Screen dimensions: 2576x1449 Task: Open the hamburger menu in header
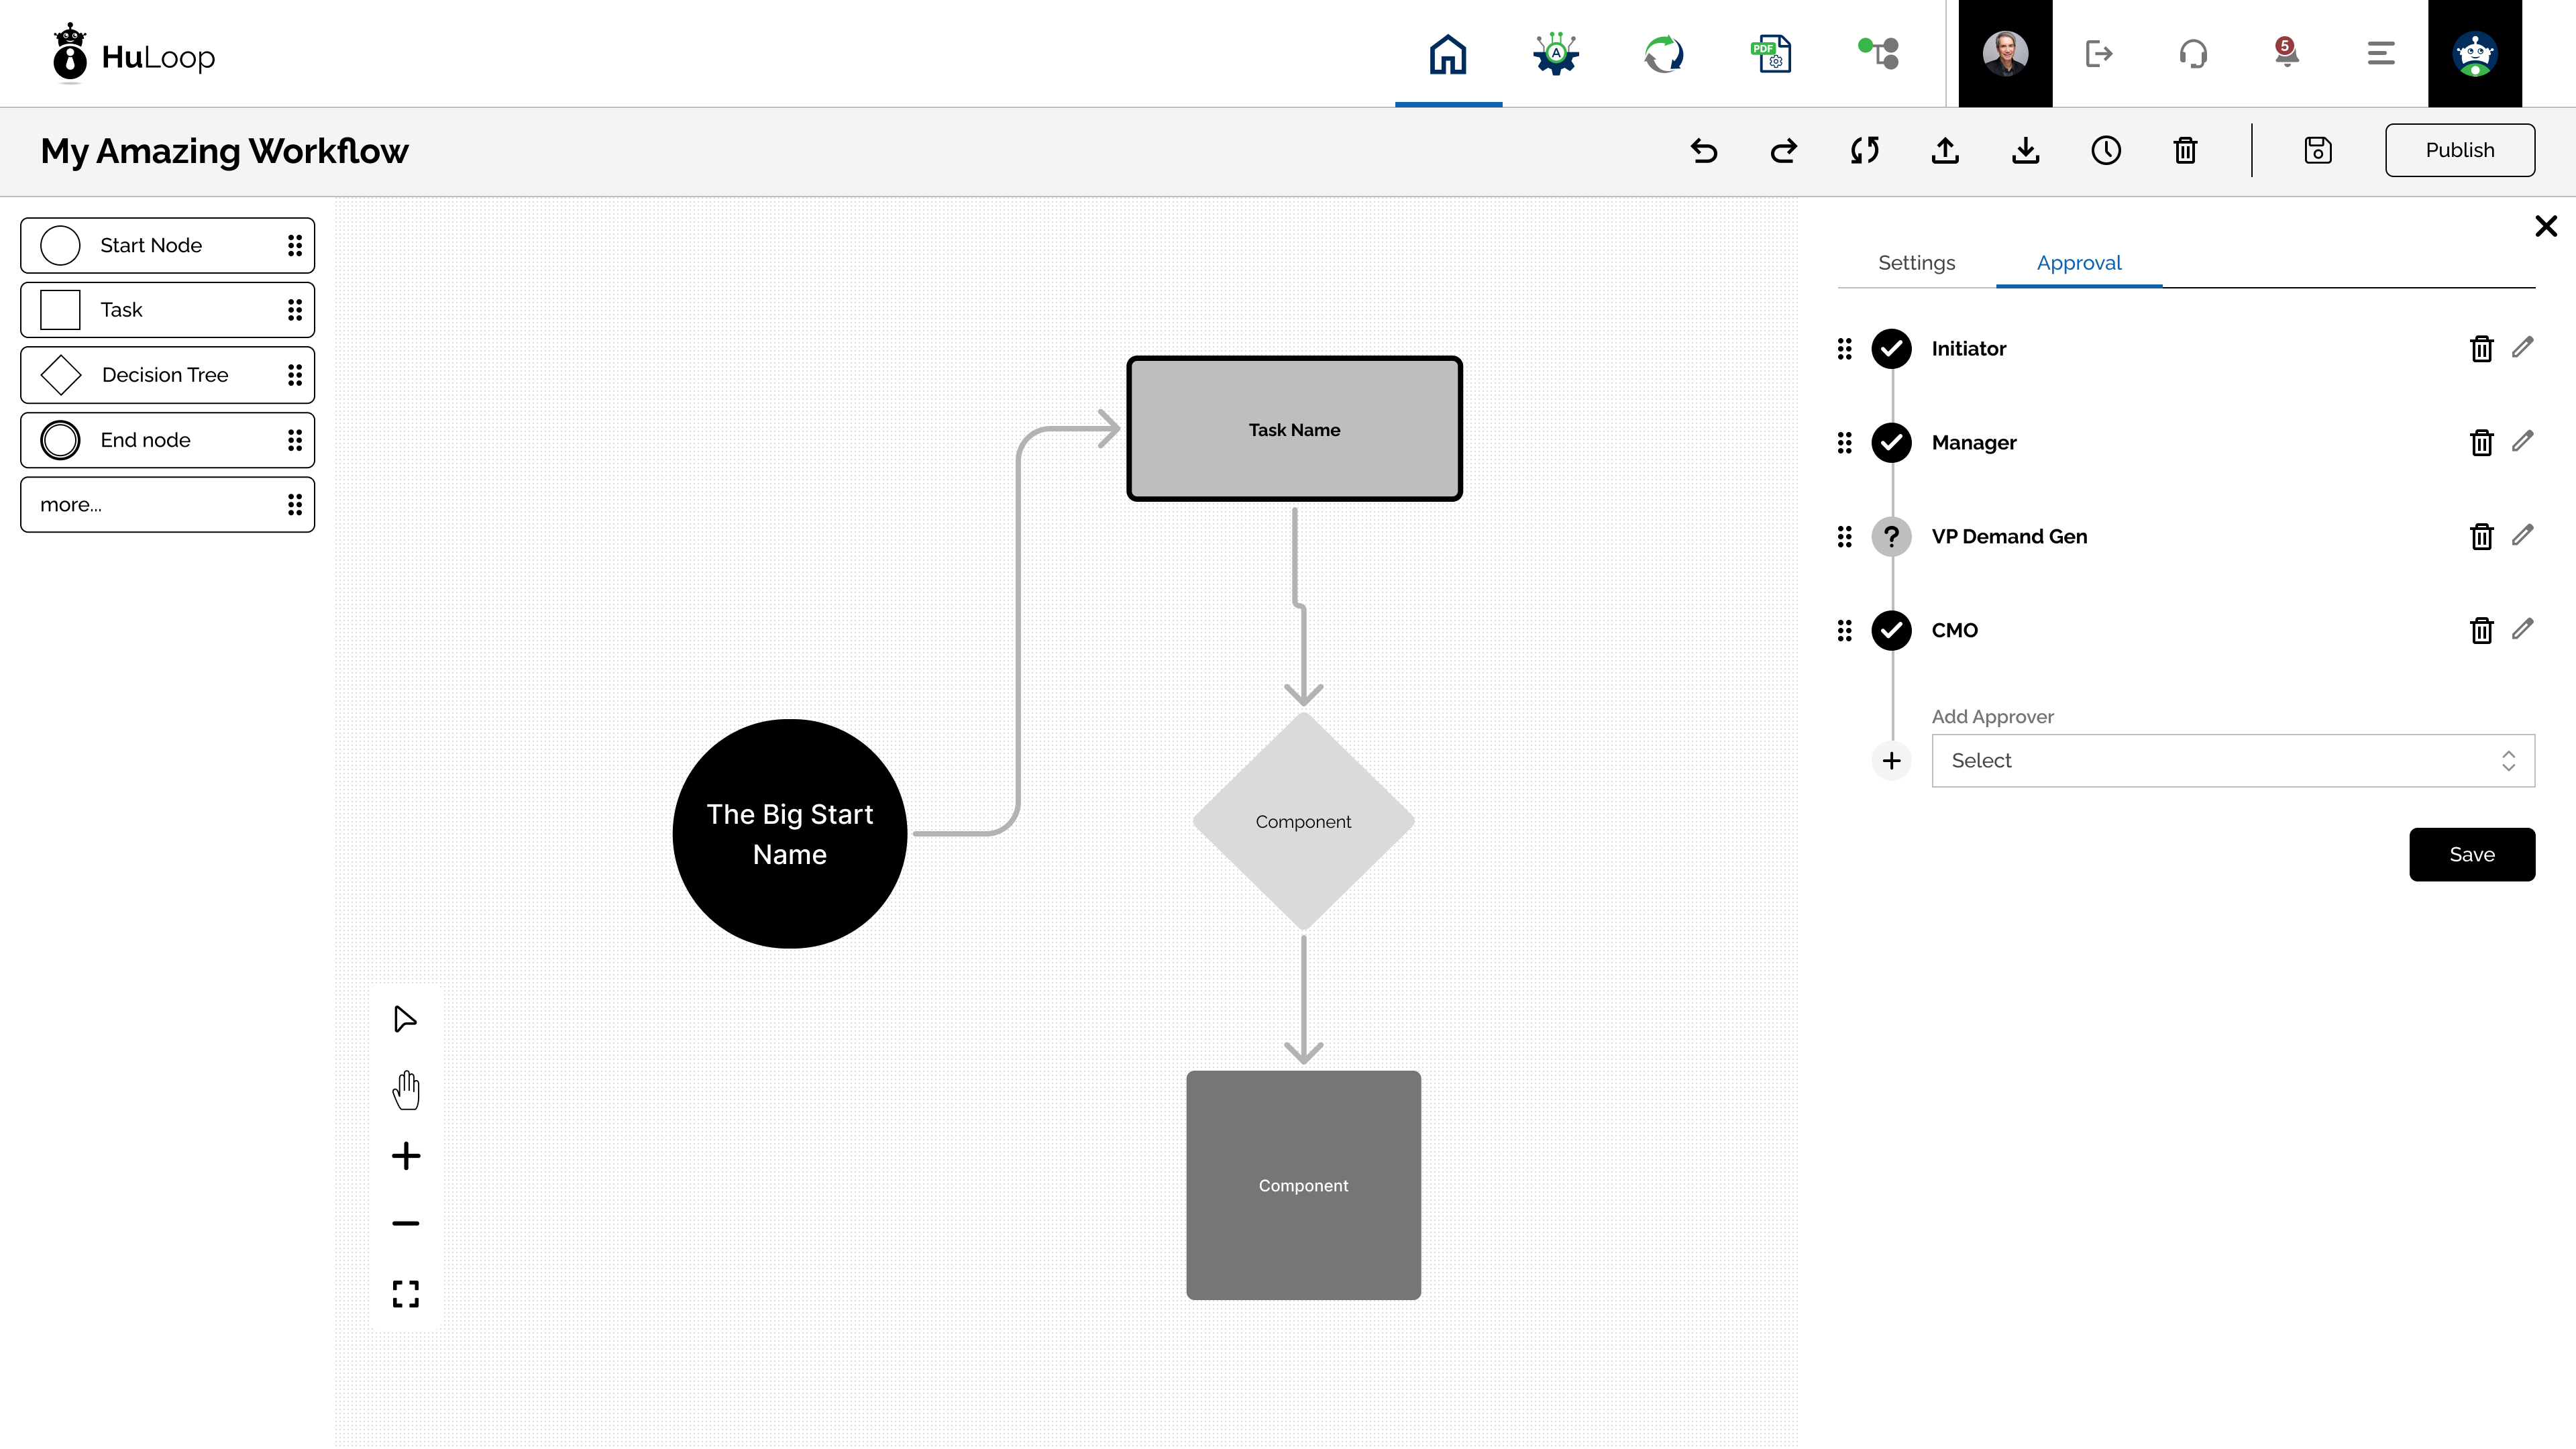2381,53
